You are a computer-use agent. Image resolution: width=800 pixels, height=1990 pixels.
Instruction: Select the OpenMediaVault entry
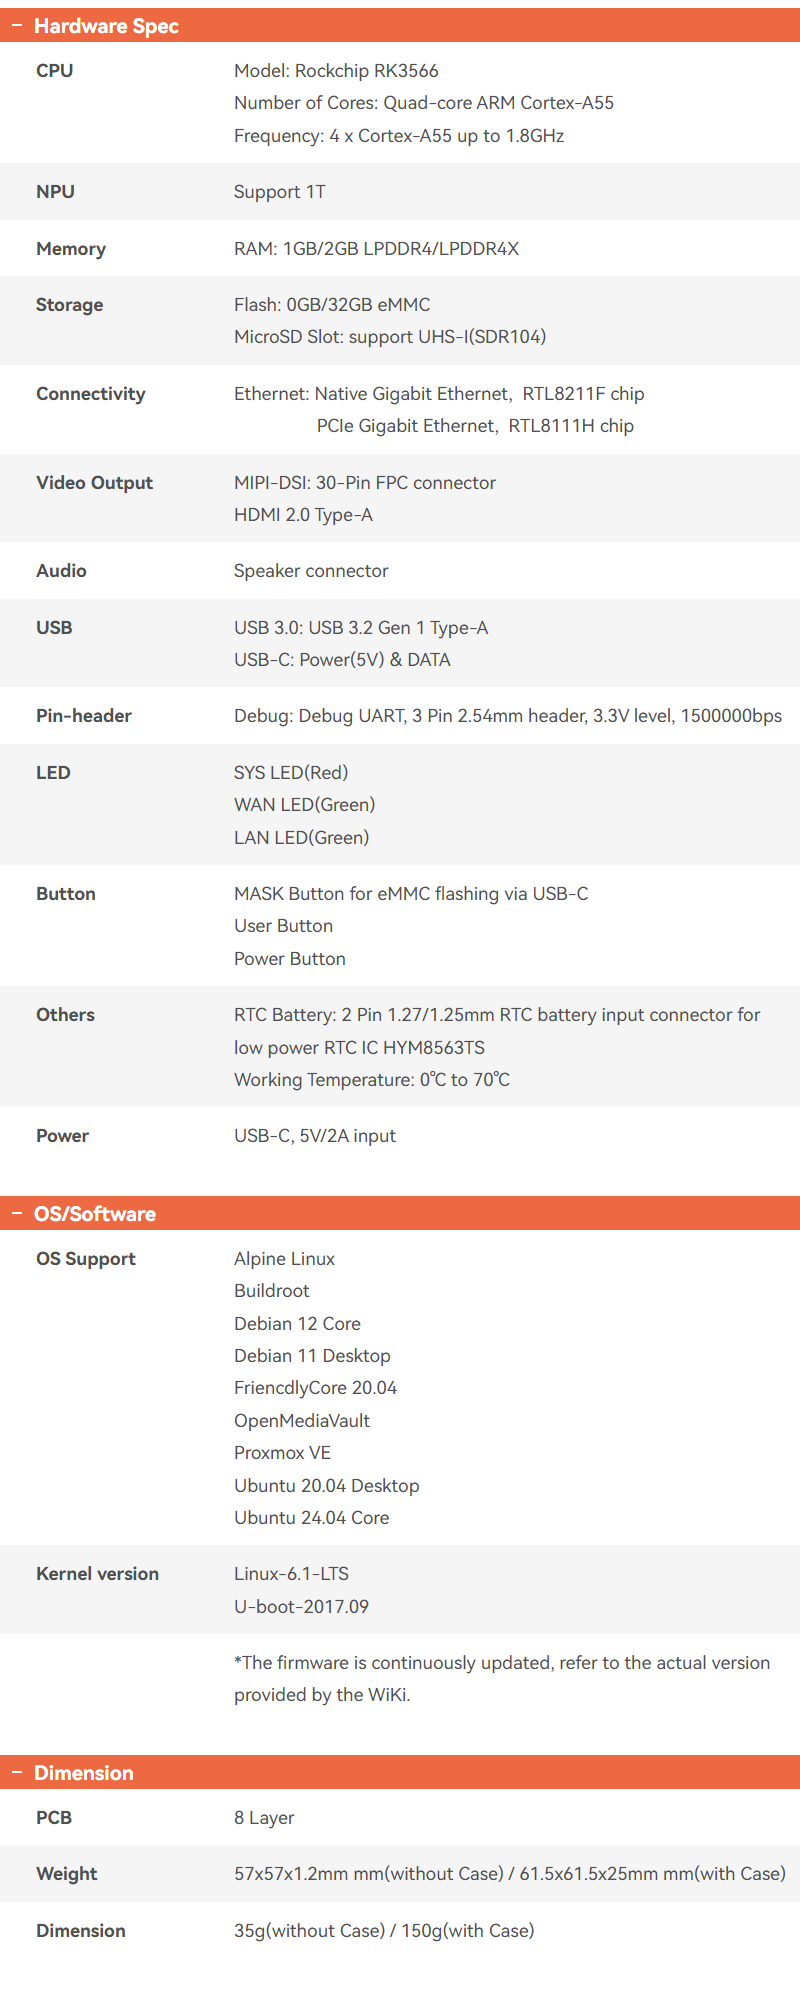tap(302, 1421)
